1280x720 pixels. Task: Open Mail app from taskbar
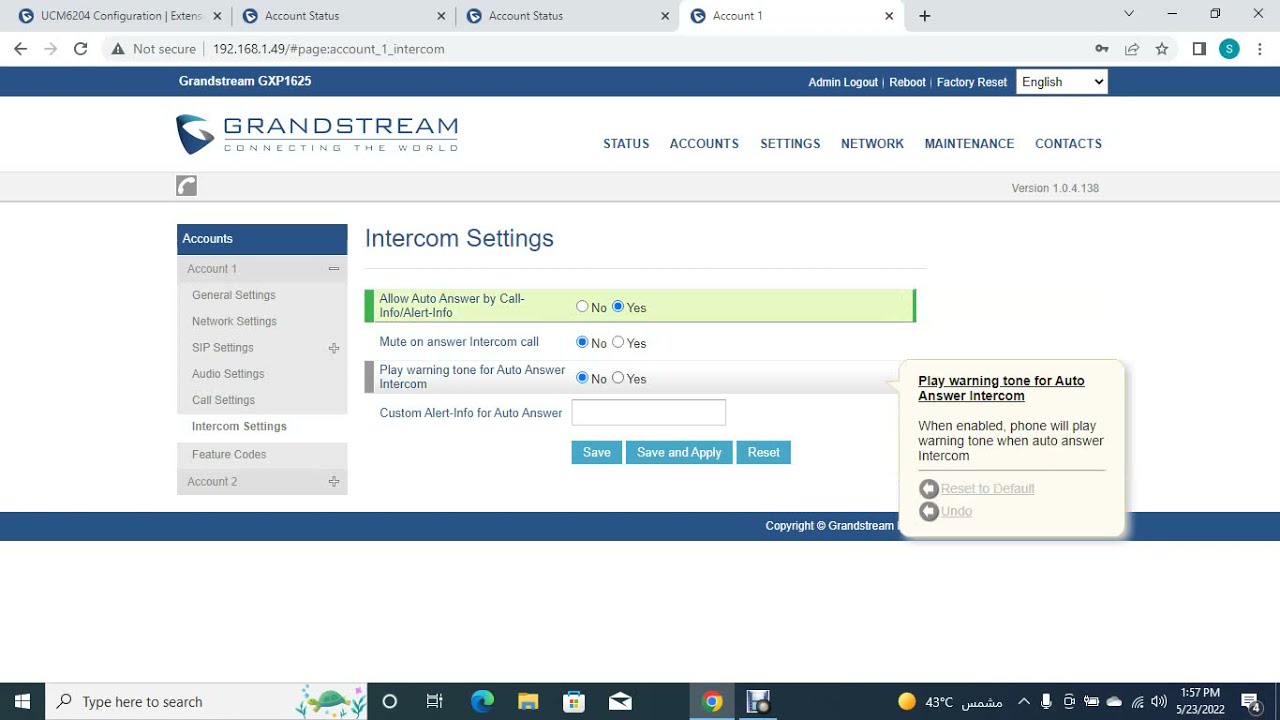620,701
